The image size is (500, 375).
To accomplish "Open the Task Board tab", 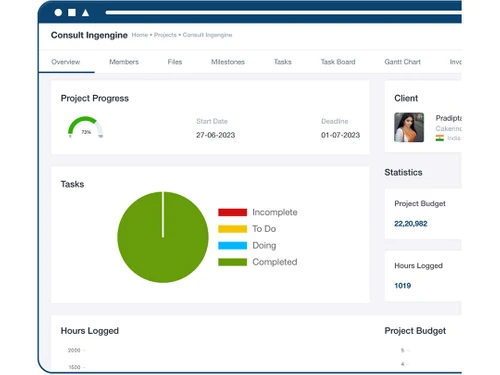I will click(x=338, y=62).
